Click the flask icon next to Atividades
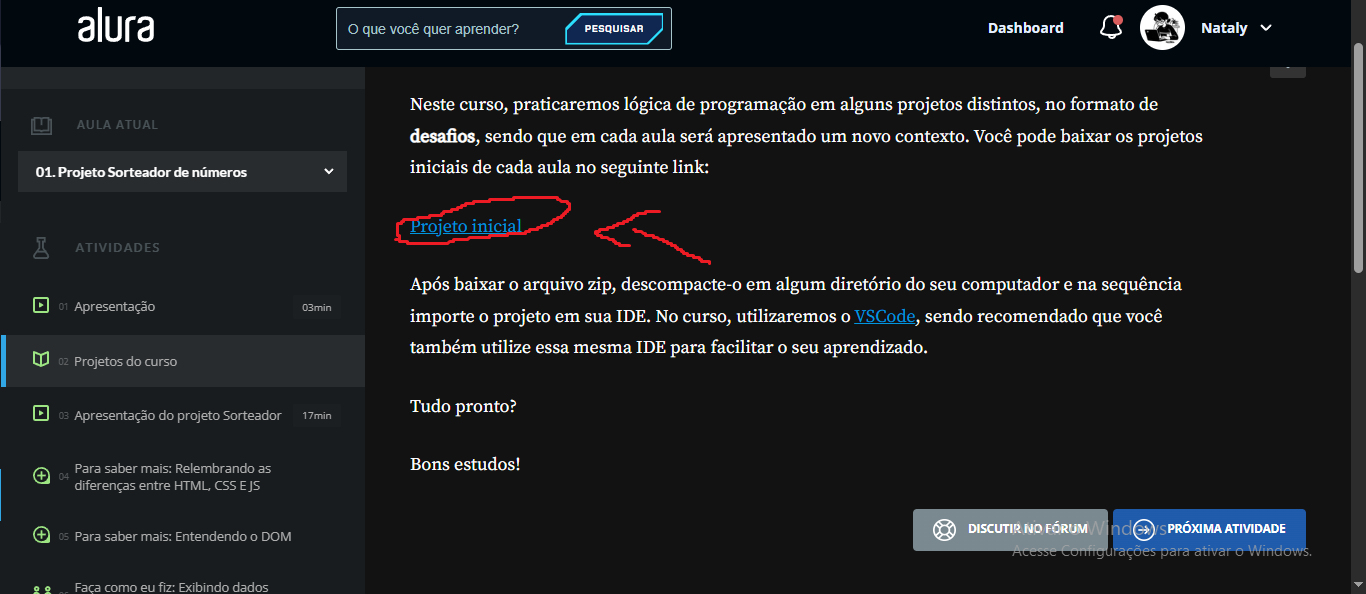Viewport: 1366px width, 594px height. click(x=41, y=247)
